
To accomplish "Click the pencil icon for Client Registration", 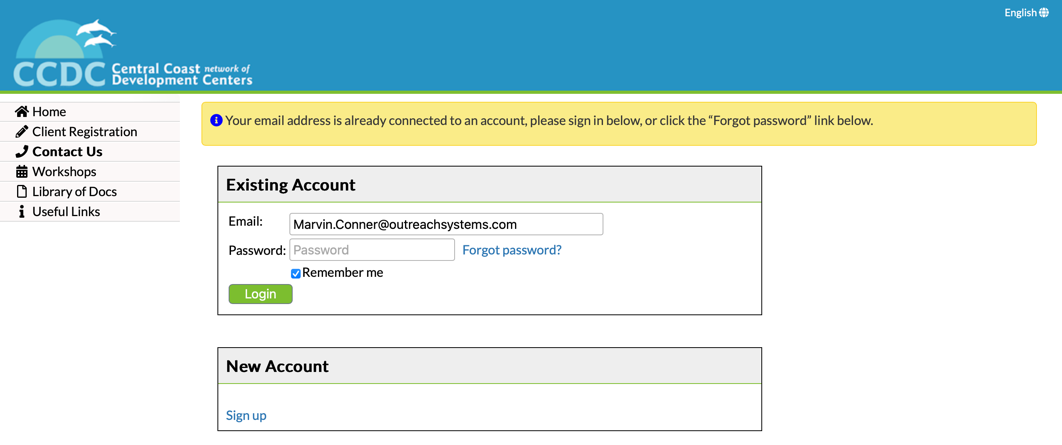I will [21, 132].
